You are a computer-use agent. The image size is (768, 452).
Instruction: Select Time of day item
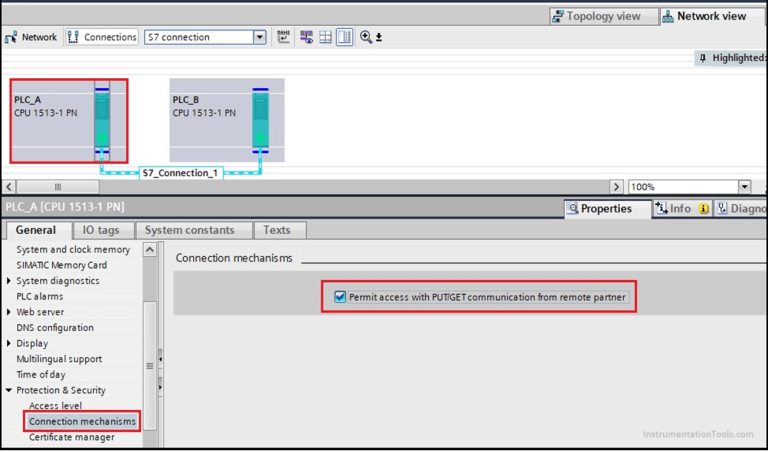[41, 375]
